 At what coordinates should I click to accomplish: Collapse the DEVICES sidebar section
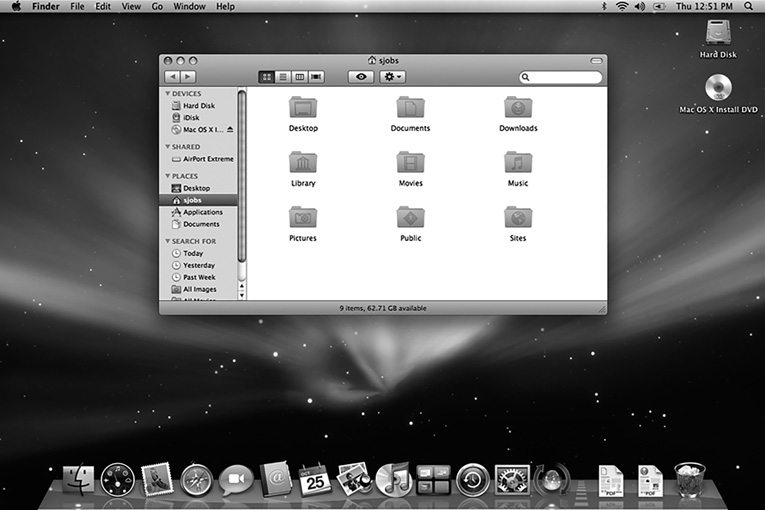click(168, 94)
